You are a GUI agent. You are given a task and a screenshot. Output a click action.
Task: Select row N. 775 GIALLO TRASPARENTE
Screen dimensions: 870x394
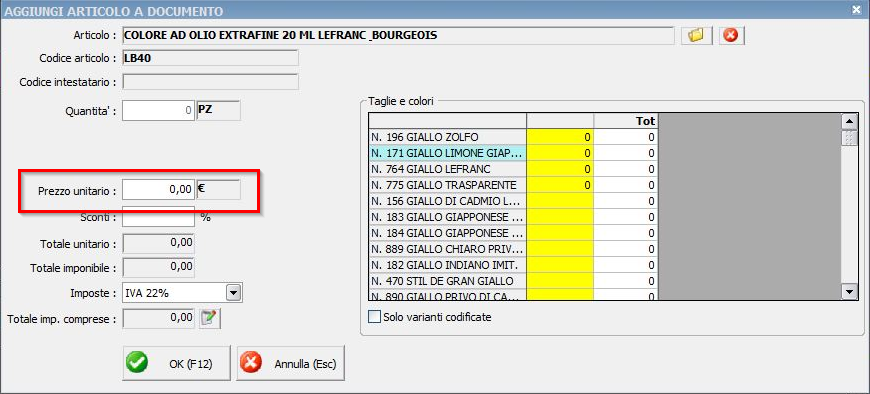coord(447,185)
